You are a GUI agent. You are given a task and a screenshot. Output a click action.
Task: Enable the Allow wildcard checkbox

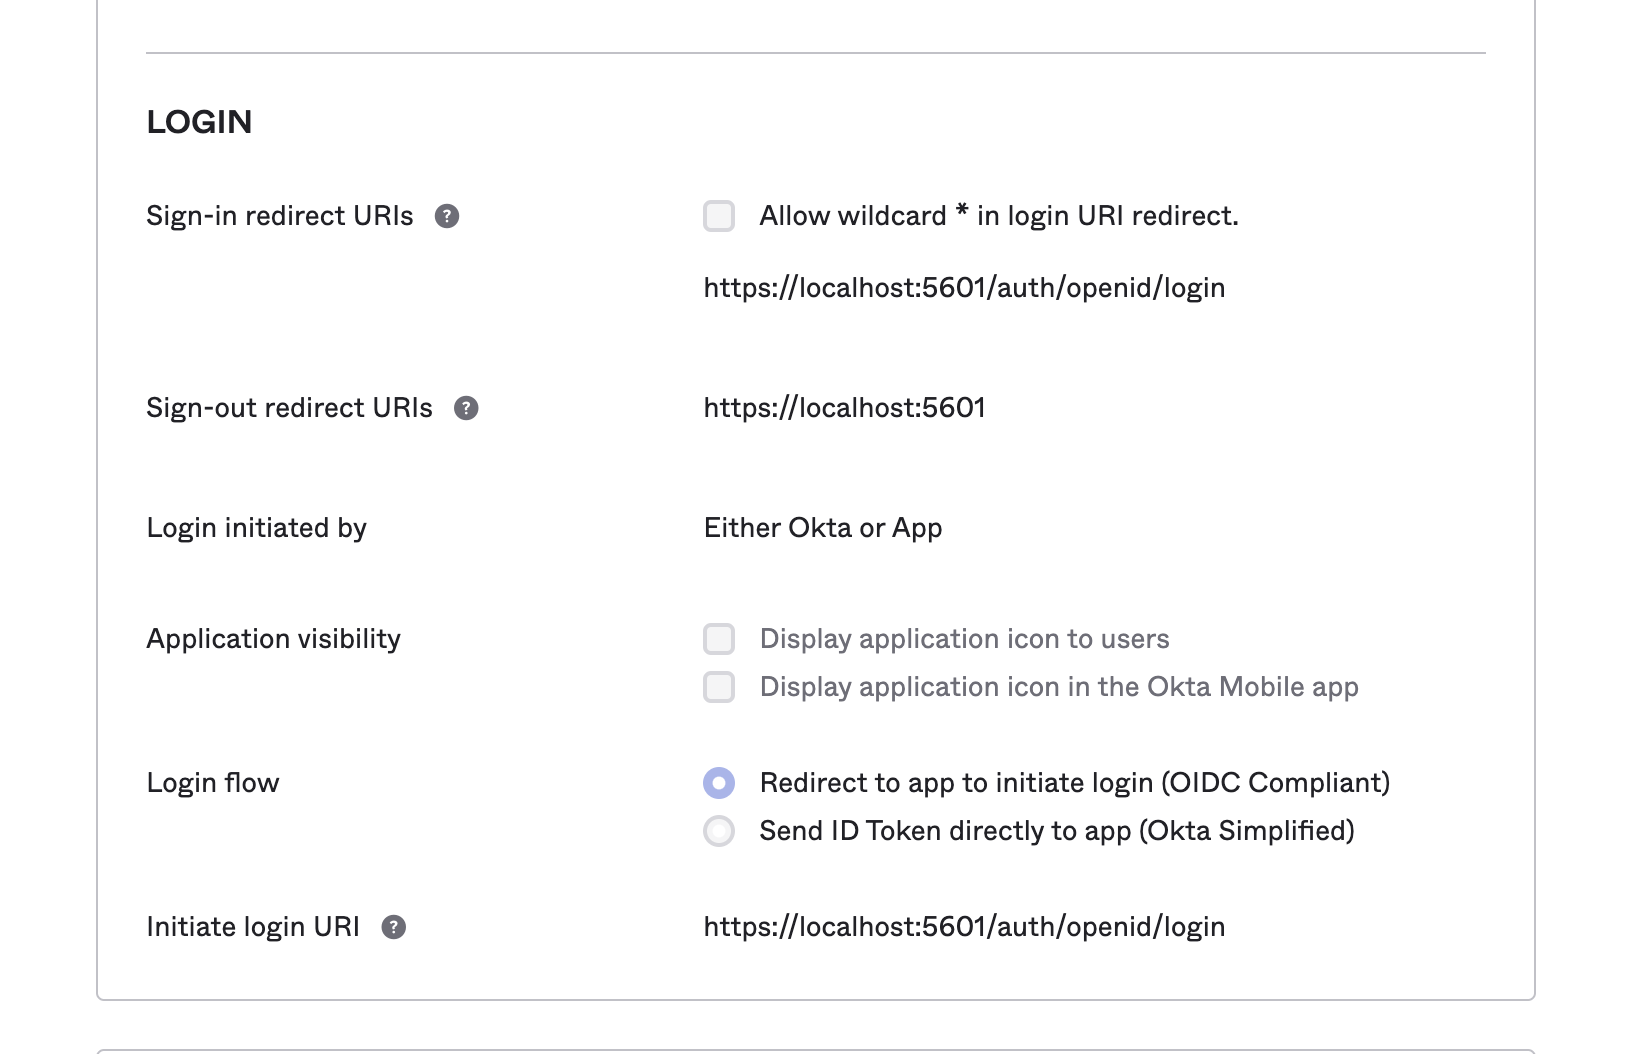click(x=719, y=216)
